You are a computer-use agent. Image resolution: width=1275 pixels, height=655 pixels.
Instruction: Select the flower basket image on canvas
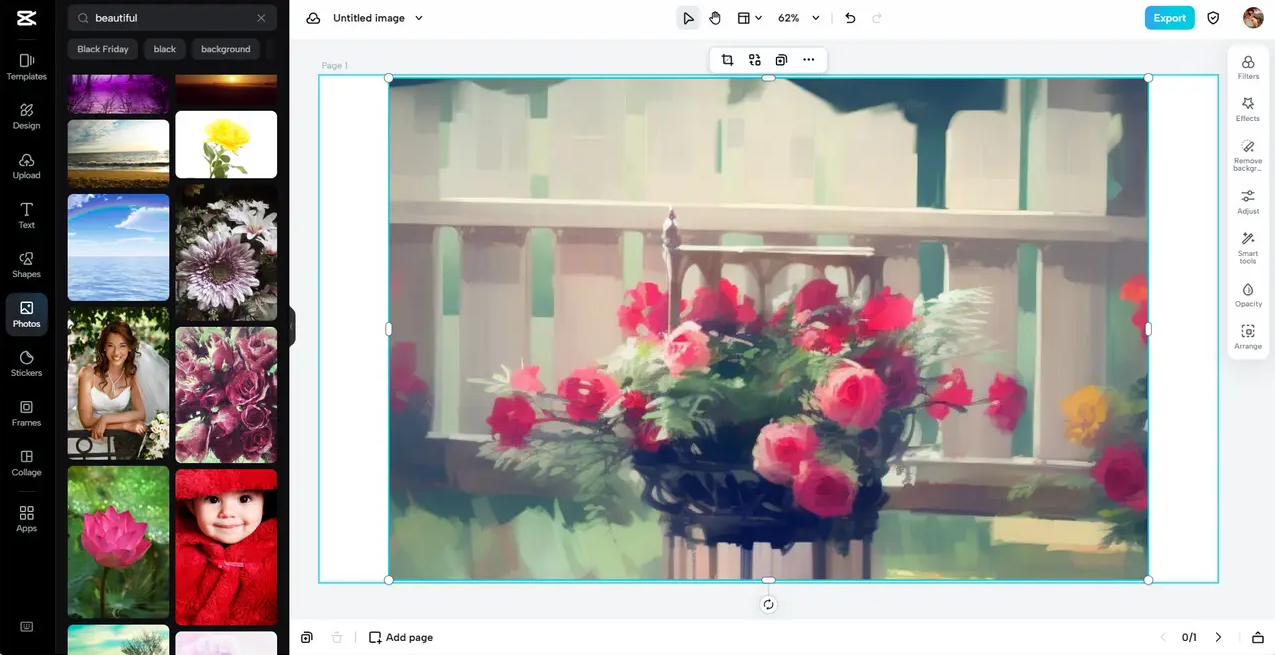point(768,329)
